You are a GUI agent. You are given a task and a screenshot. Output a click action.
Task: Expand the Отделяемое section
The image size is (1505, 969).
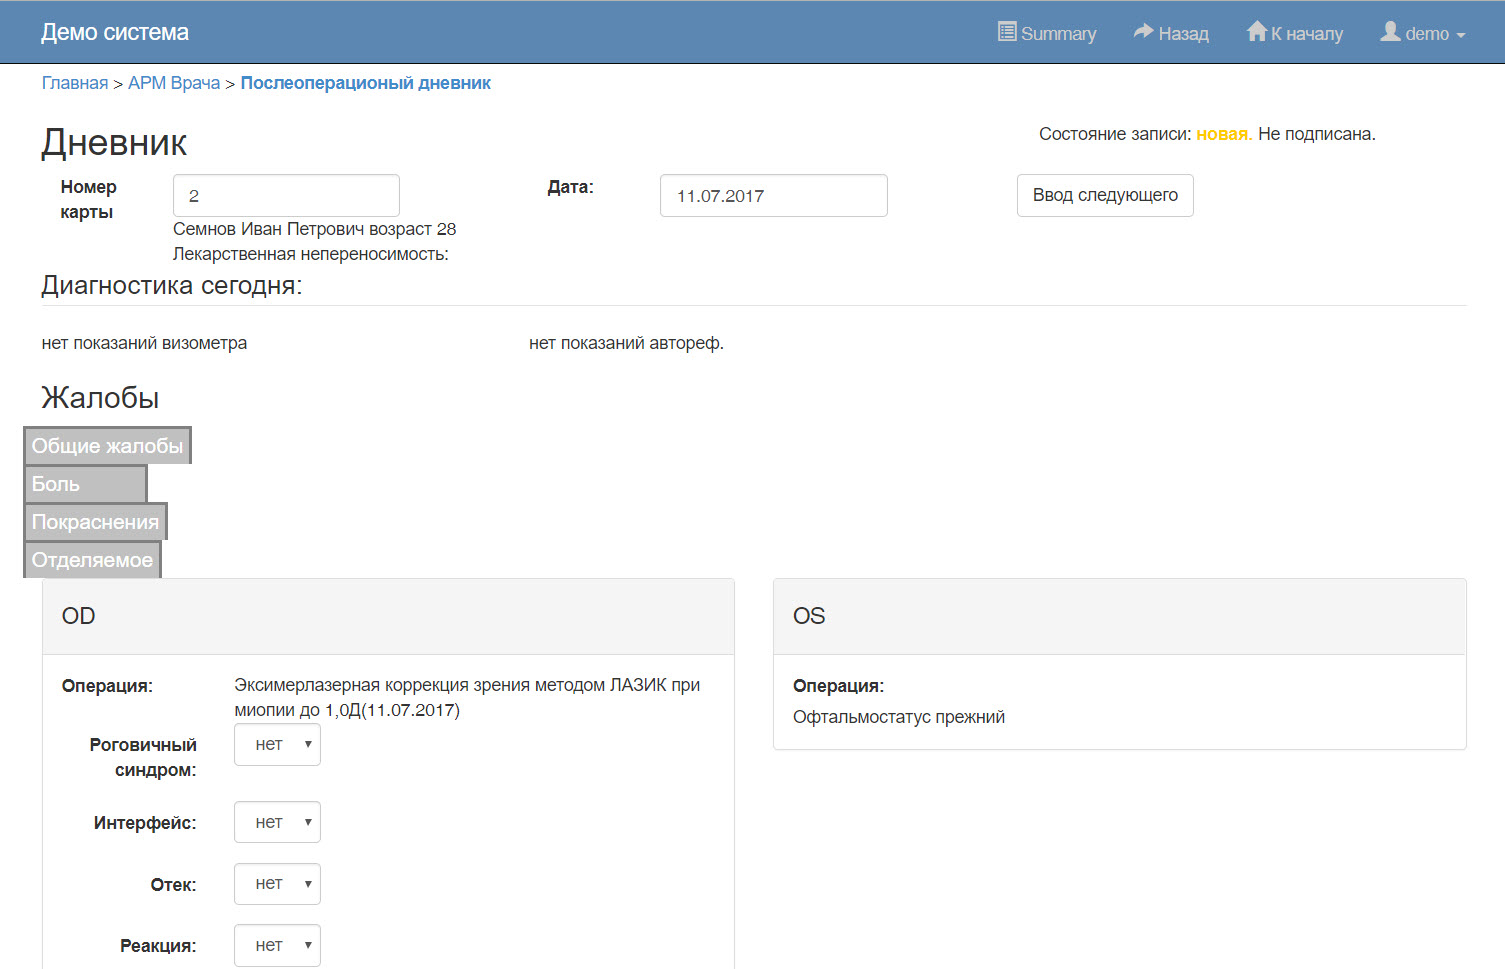click(x=92, y=560)
